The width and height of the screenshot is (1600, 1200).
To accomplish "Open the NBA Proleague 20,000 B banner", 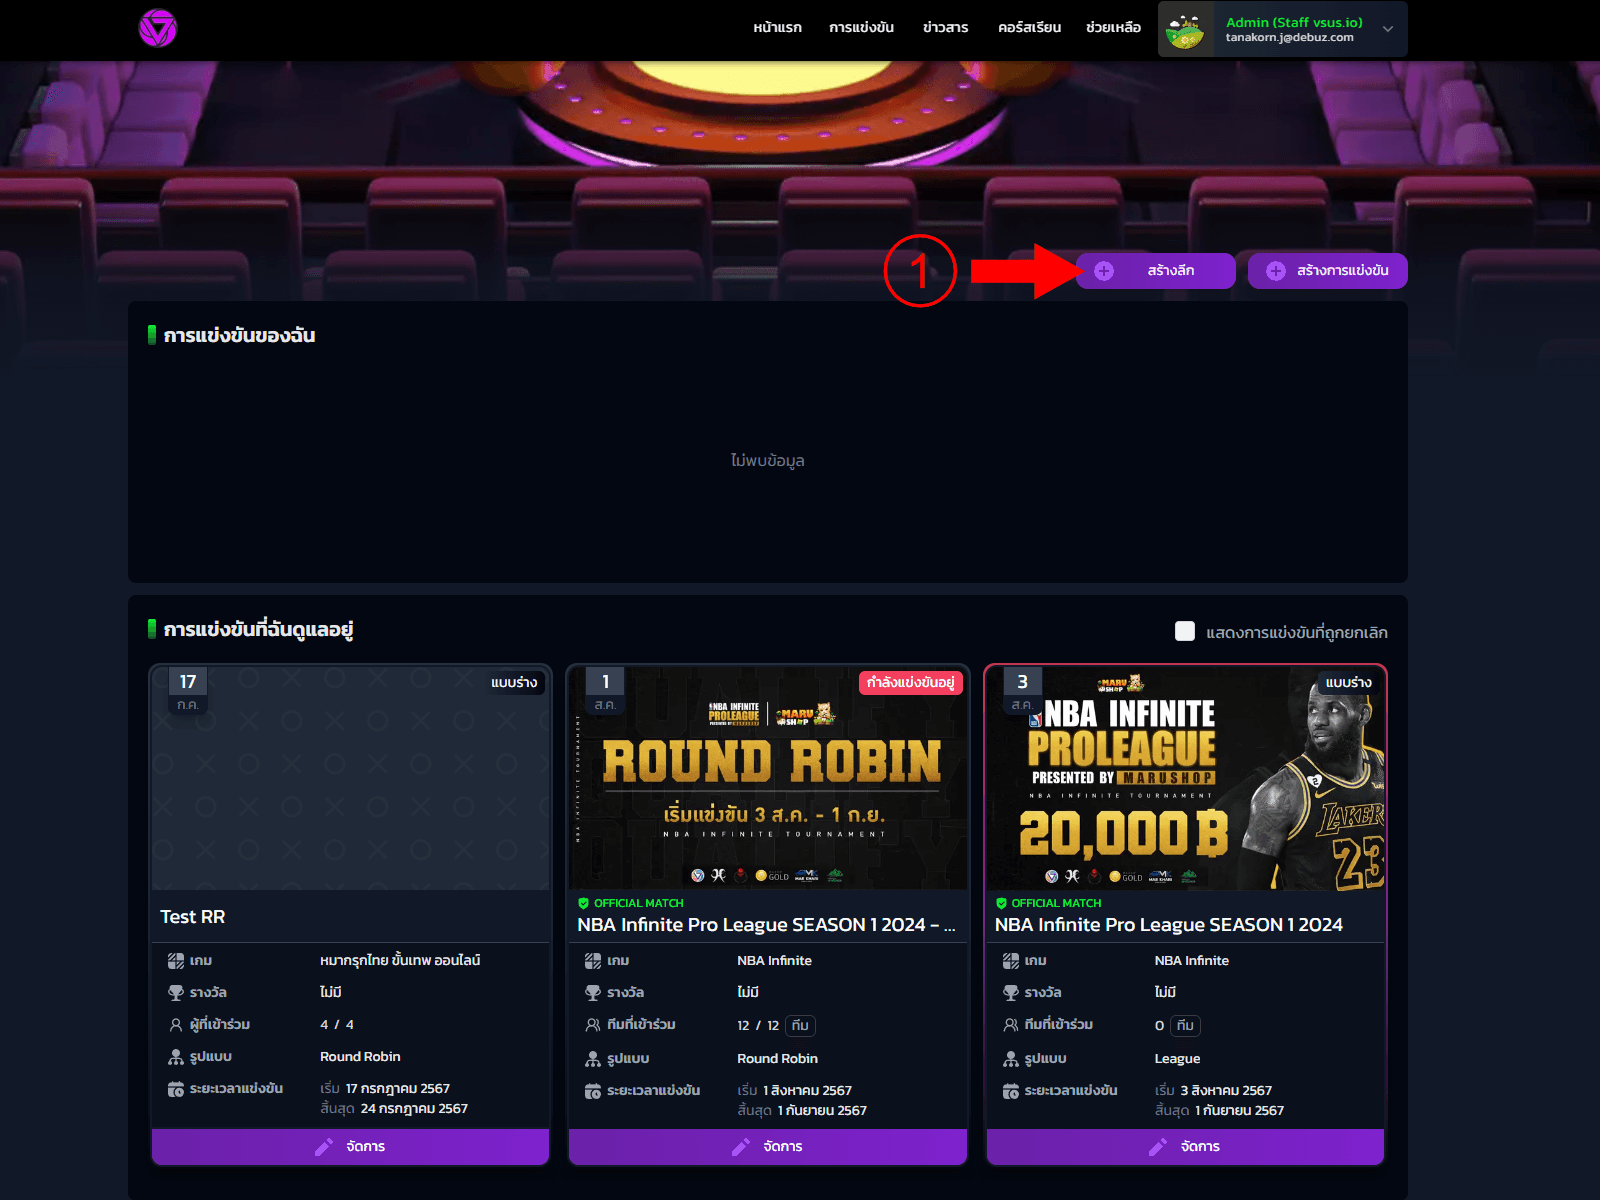I will [x=1185, y=778].
